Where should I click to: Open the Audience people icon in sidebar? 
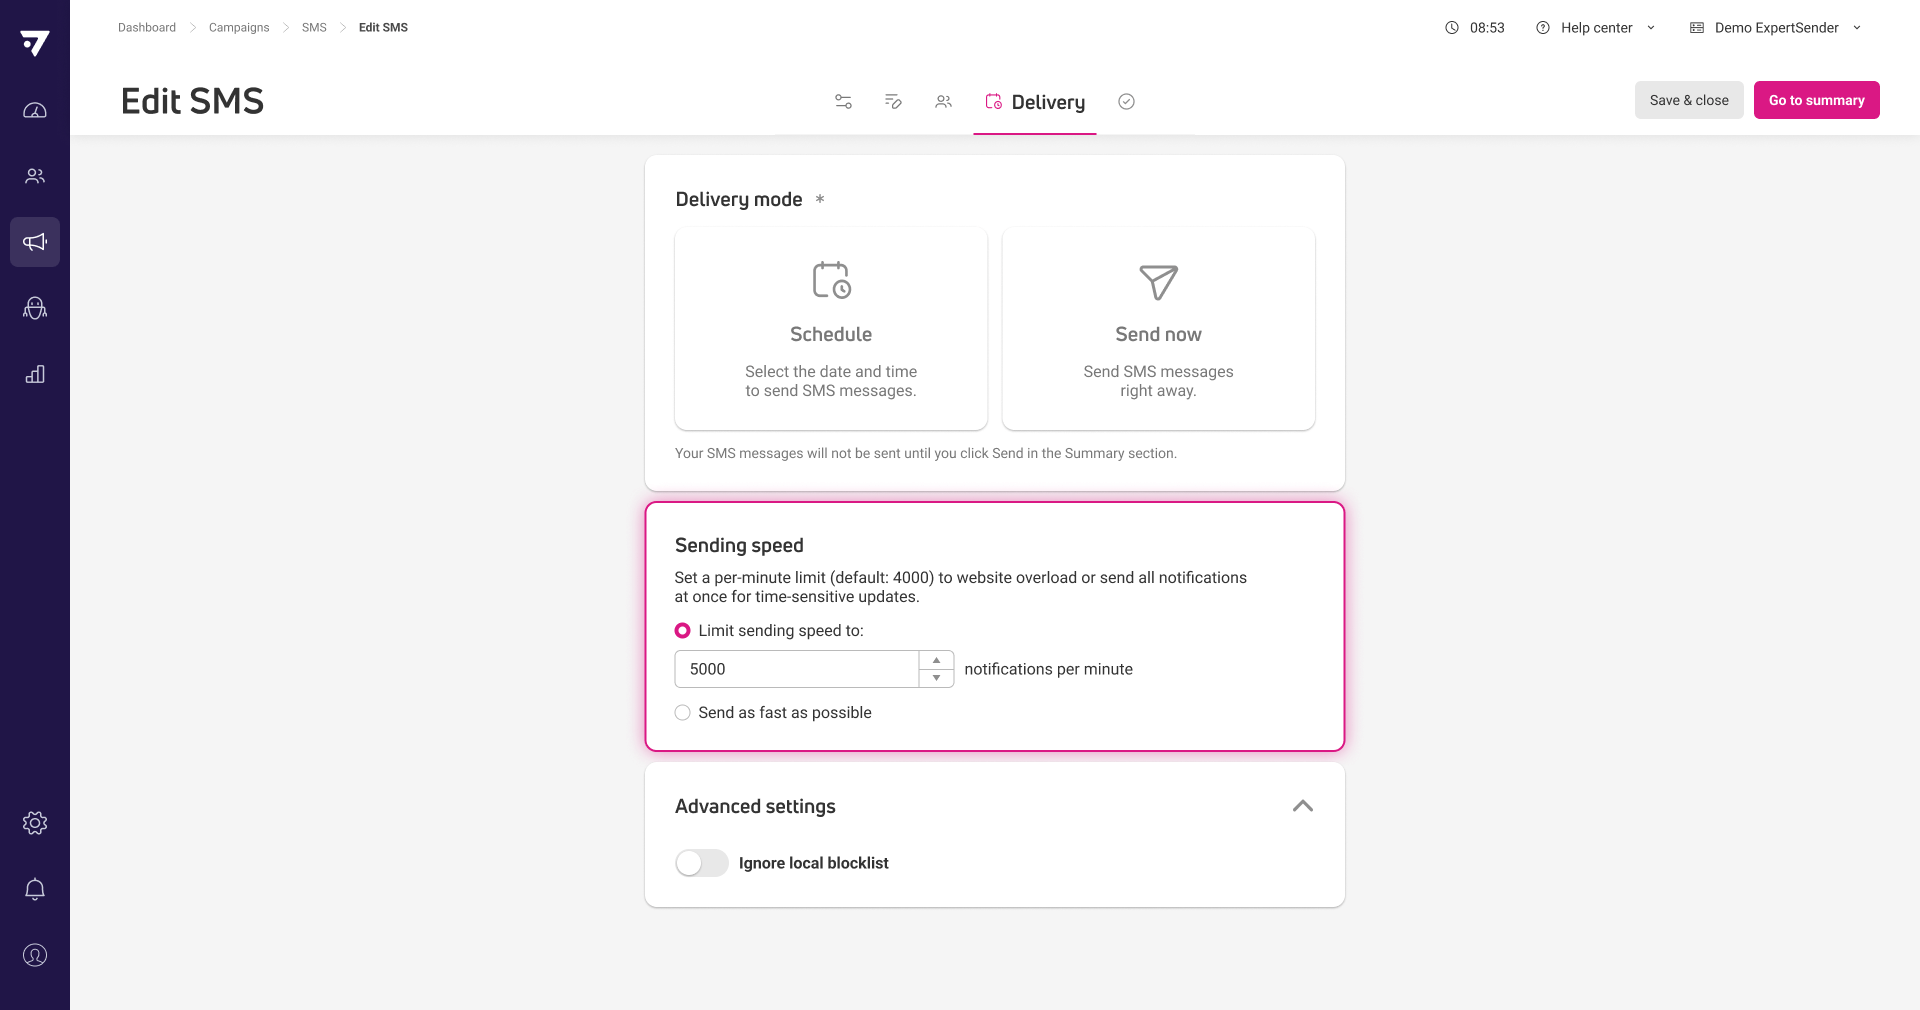(x=35, y=176)
